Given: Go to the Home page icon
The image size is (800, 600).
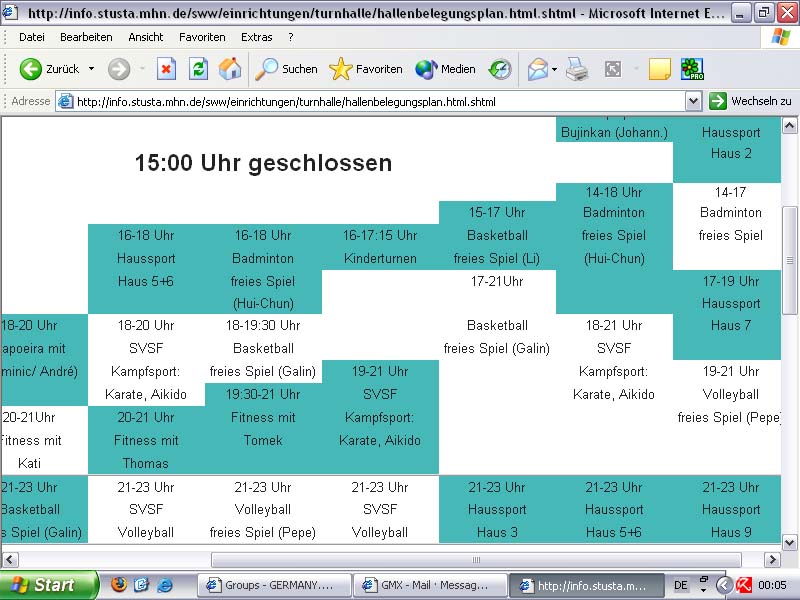Looking at the screenshot, I should [230, 69].
